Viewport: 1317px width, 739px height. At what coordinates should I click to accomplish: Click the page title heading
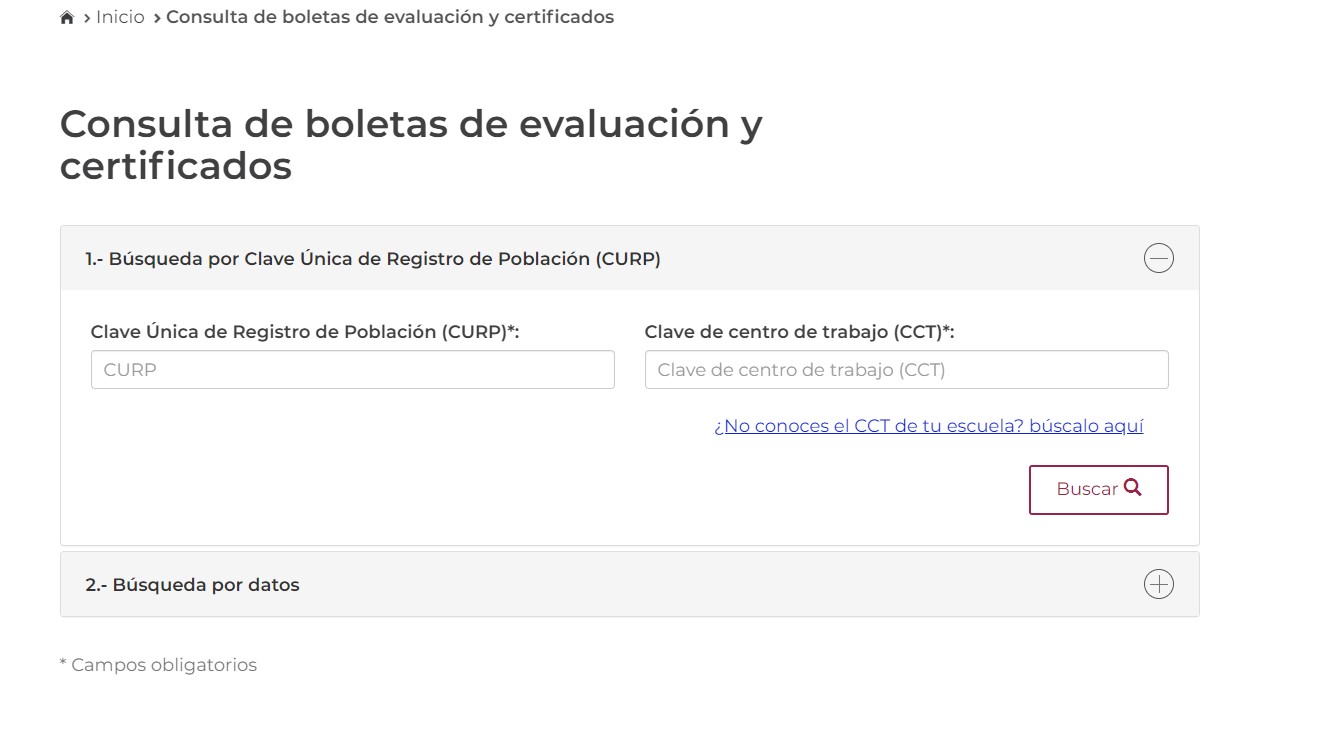tap(411, 145)
